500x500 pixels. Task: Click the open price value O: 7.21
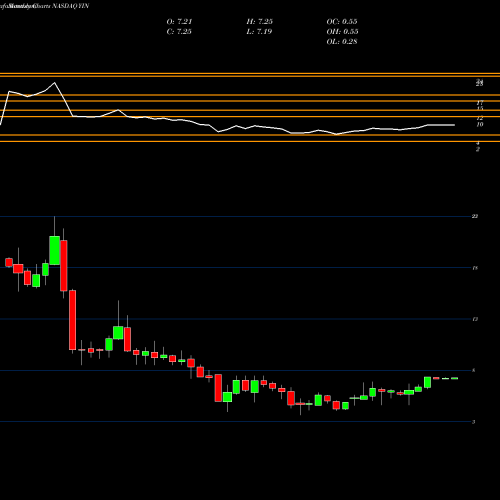click(179, 22)
